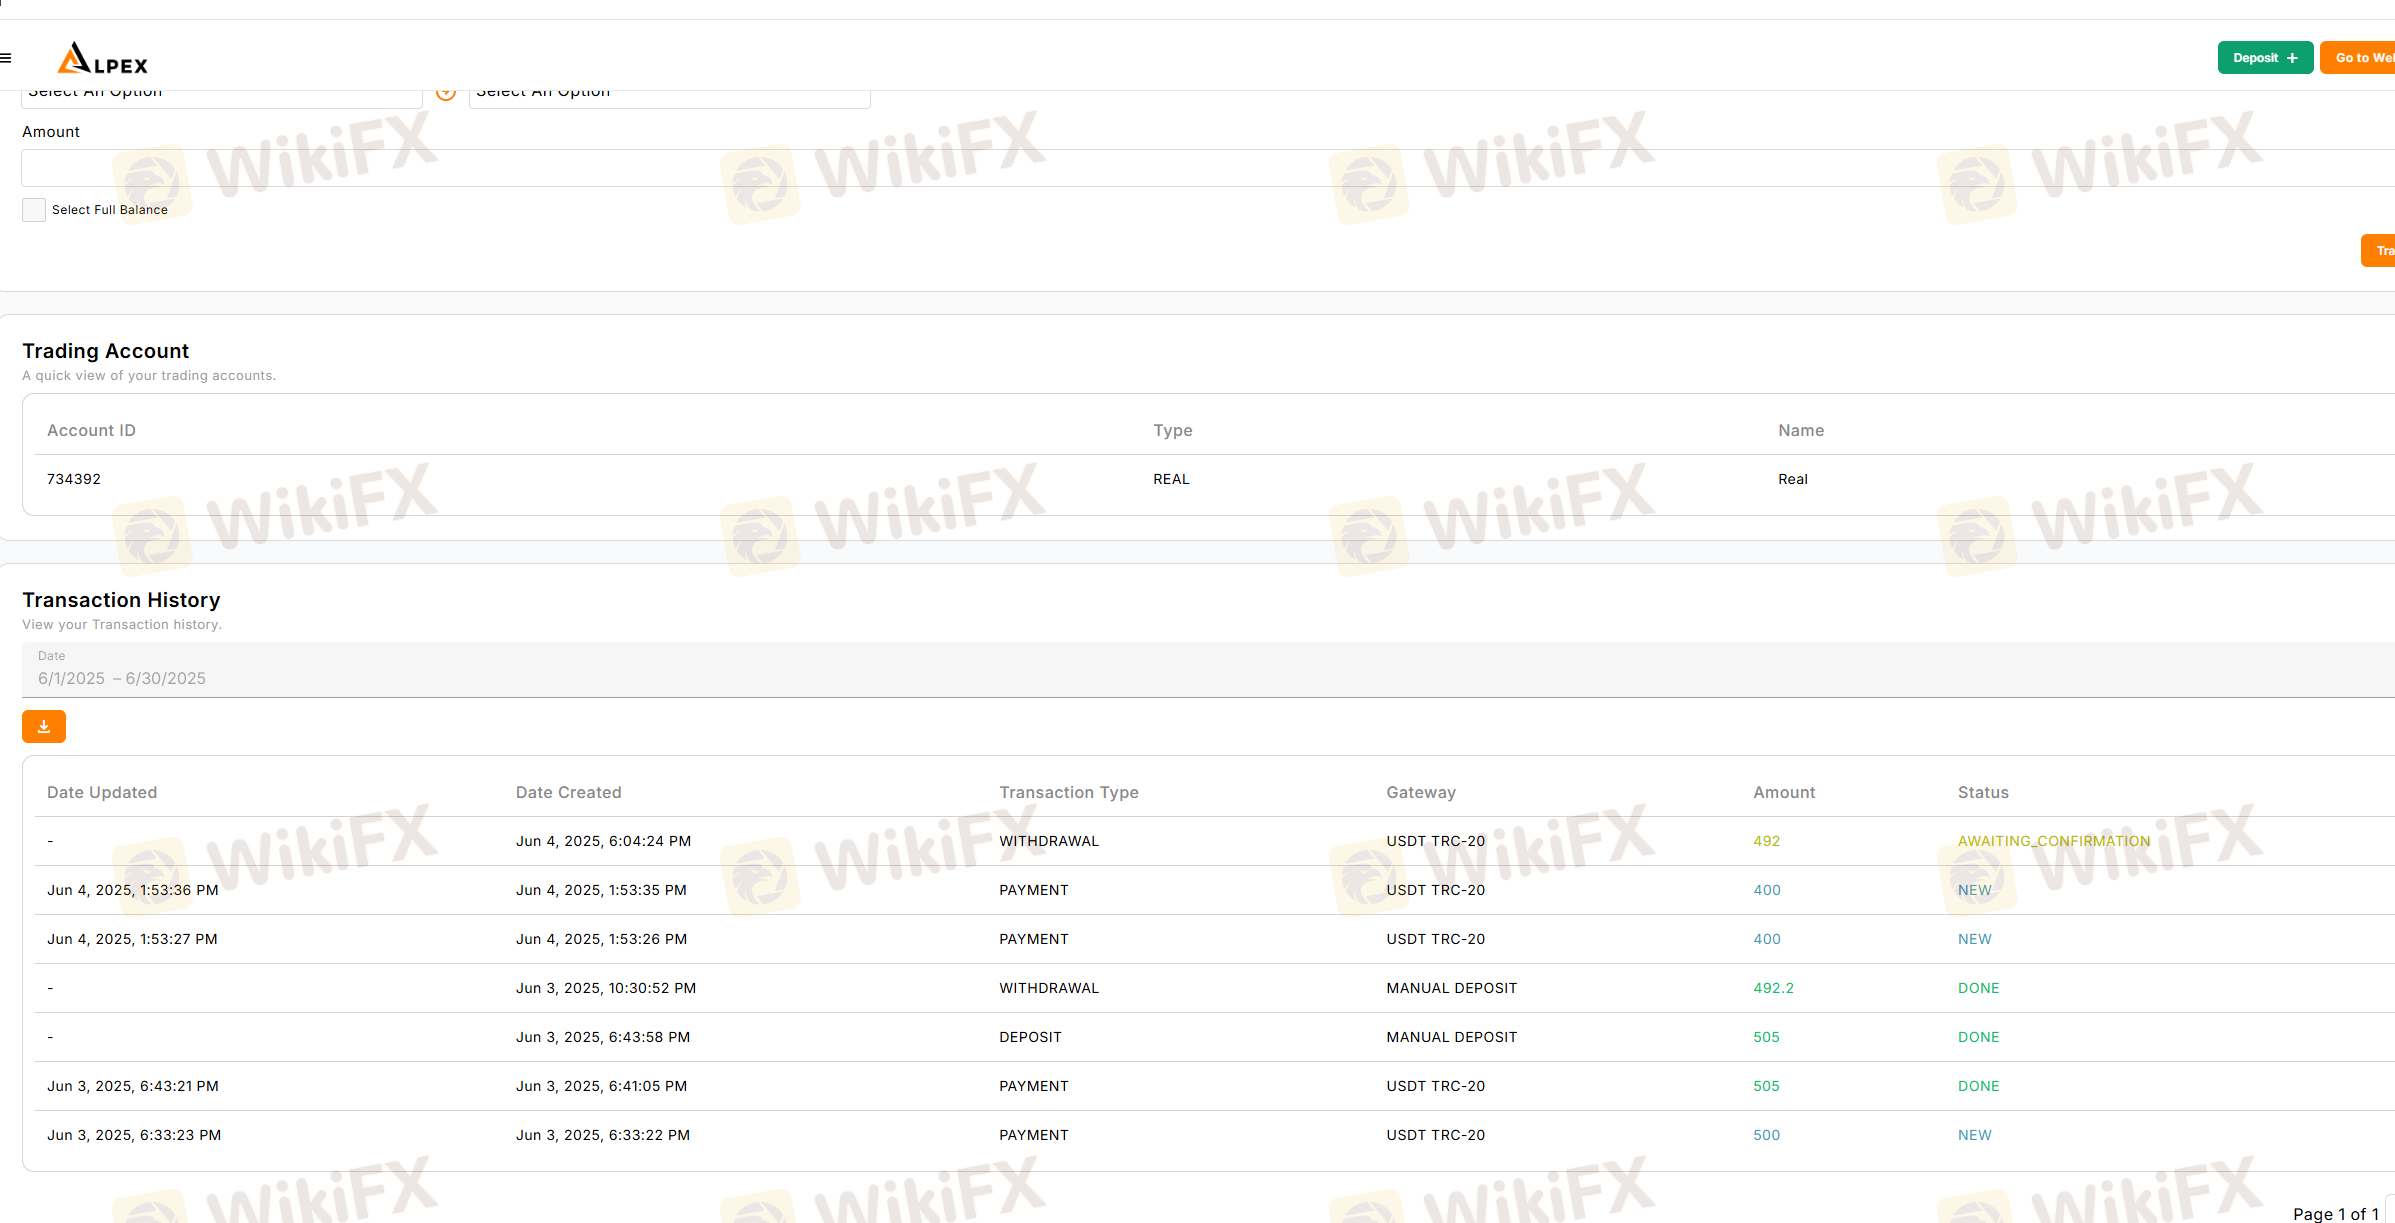
Task: Download the transaction history export
Action: [x=44, y=727]
